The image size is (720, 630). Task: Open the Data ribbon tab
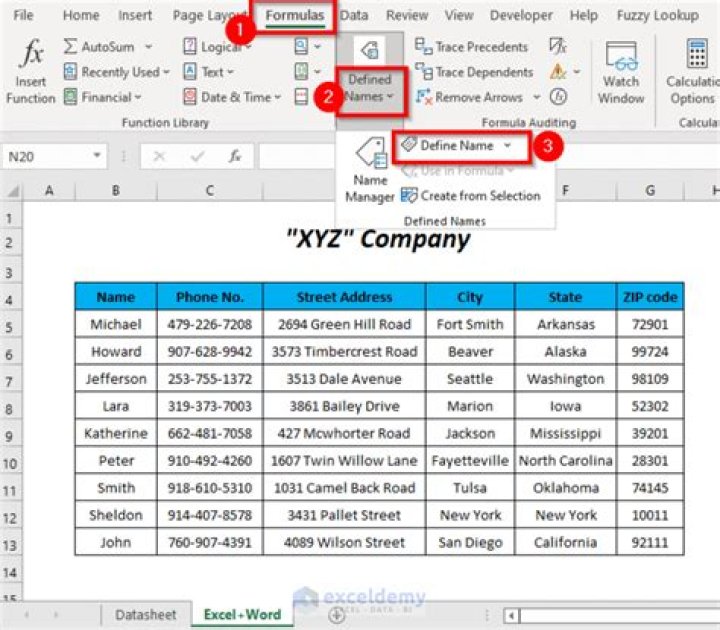pos(353,16)
